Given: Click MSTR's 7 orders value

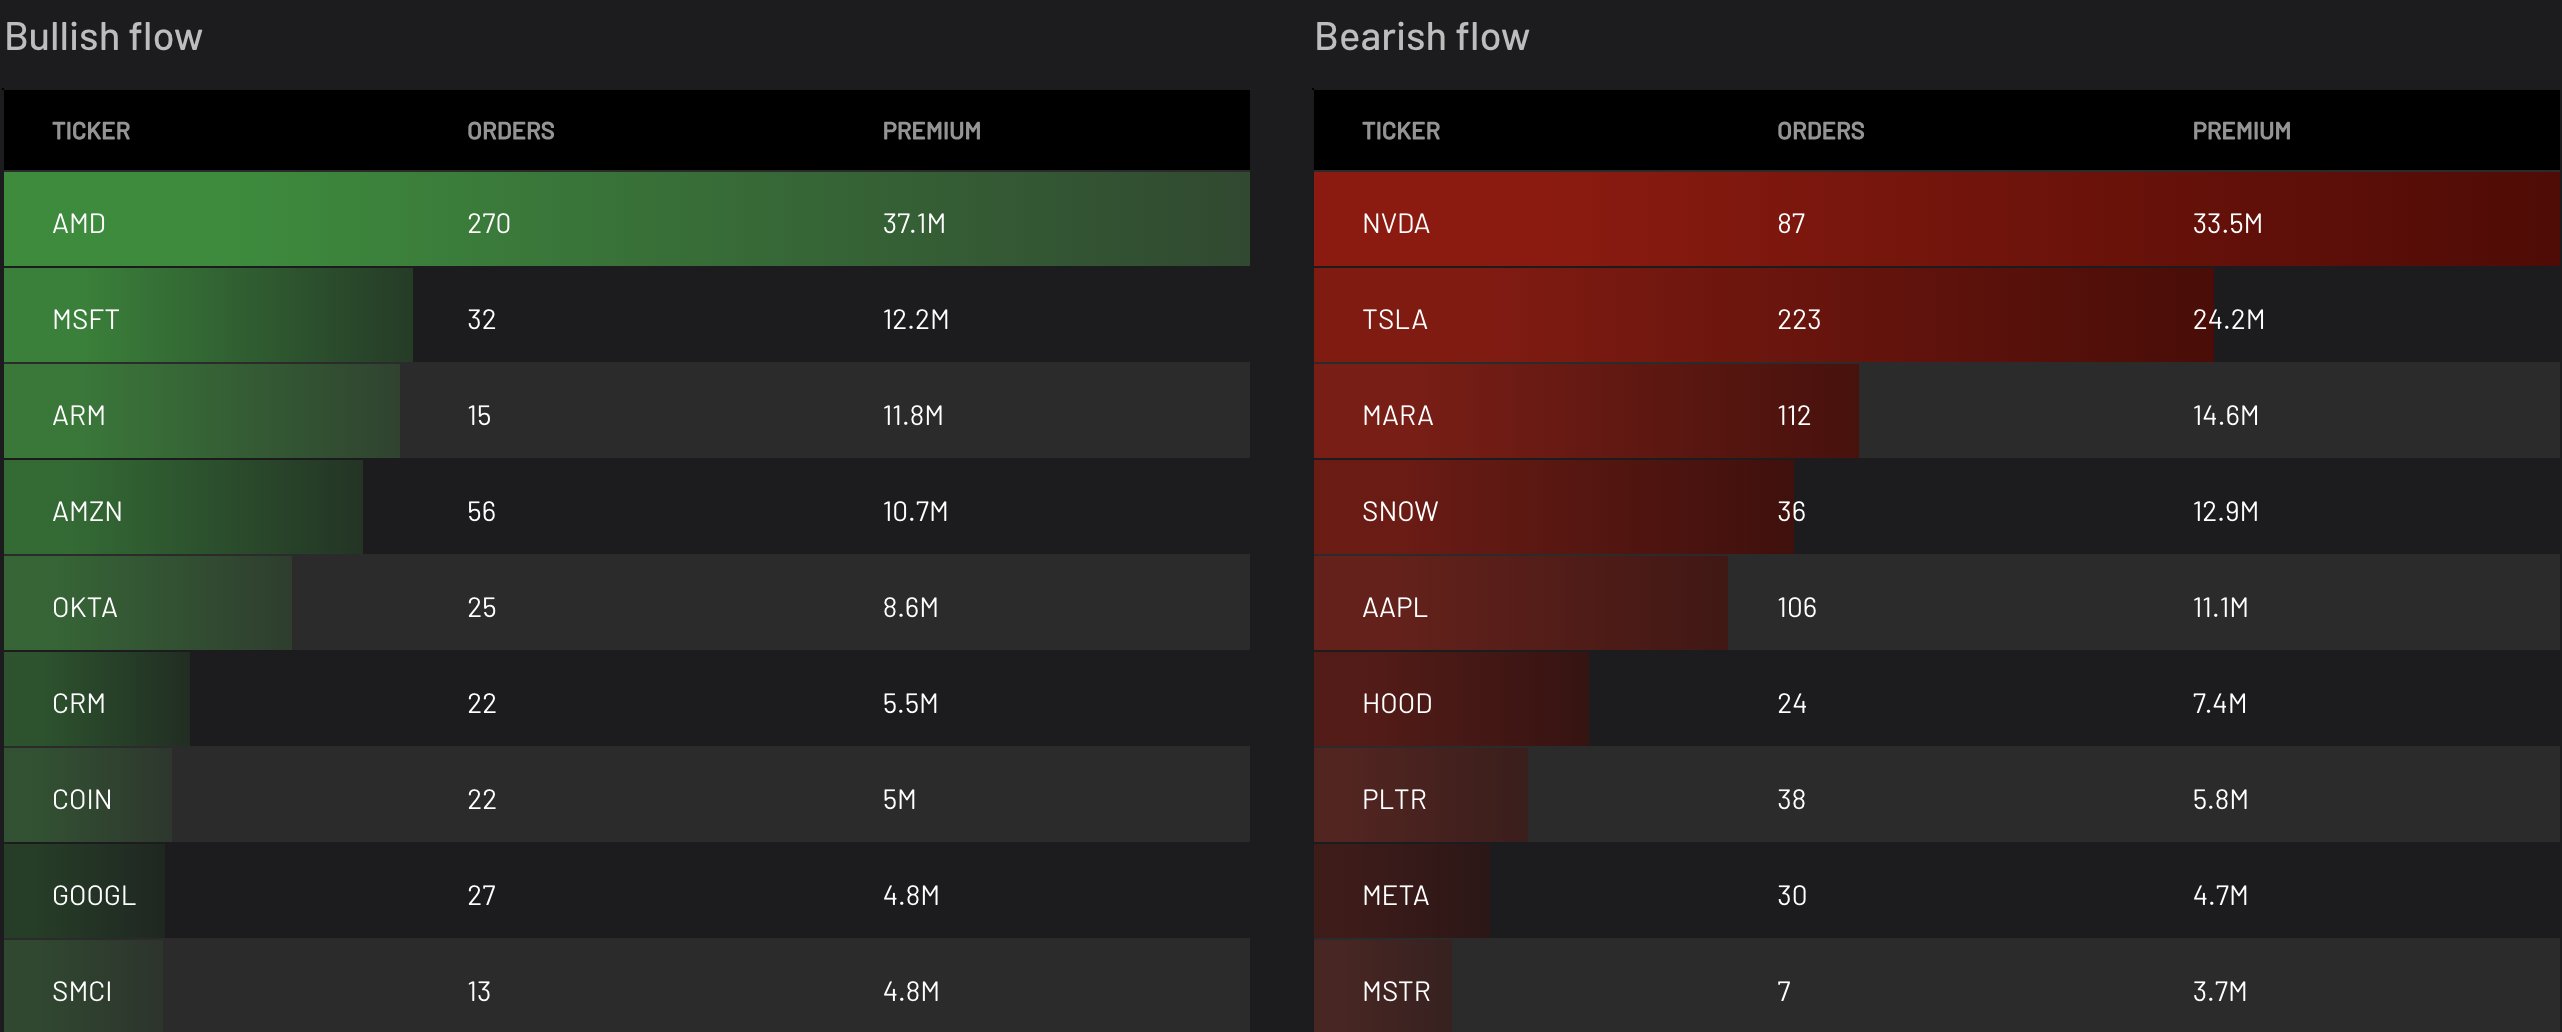Looking at the screenshot, I should tap(1784, 991).
